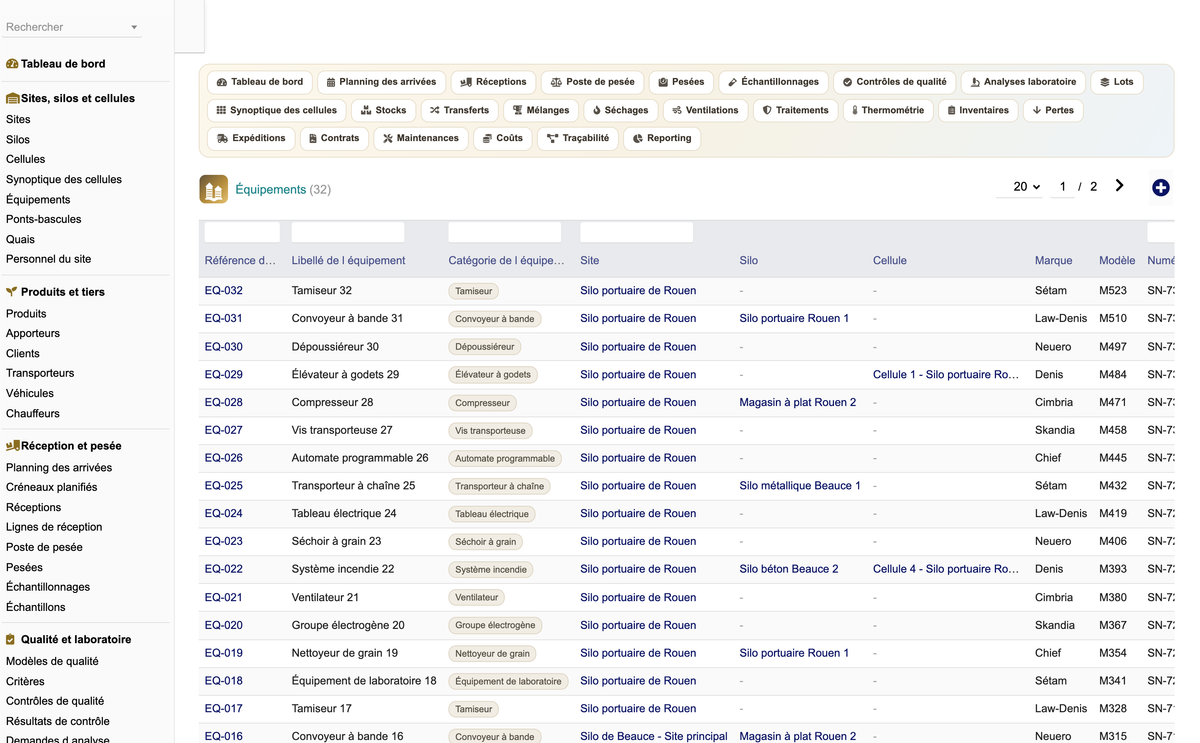1200x743 pixels.
Task: Open equipment record EQ-032
Action: tap(224, 291)
